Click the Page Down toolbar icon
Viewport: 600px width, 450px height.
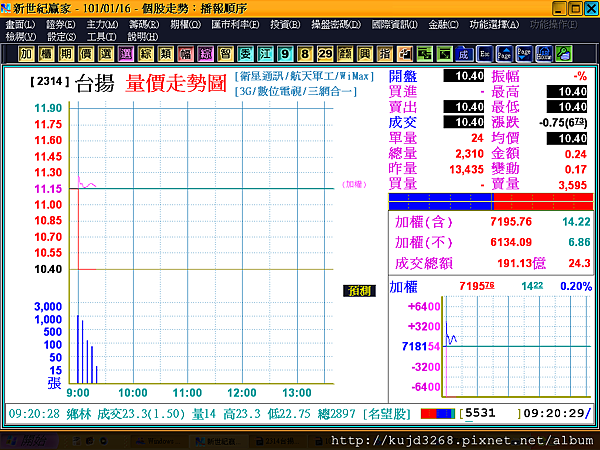coord(523,54)
